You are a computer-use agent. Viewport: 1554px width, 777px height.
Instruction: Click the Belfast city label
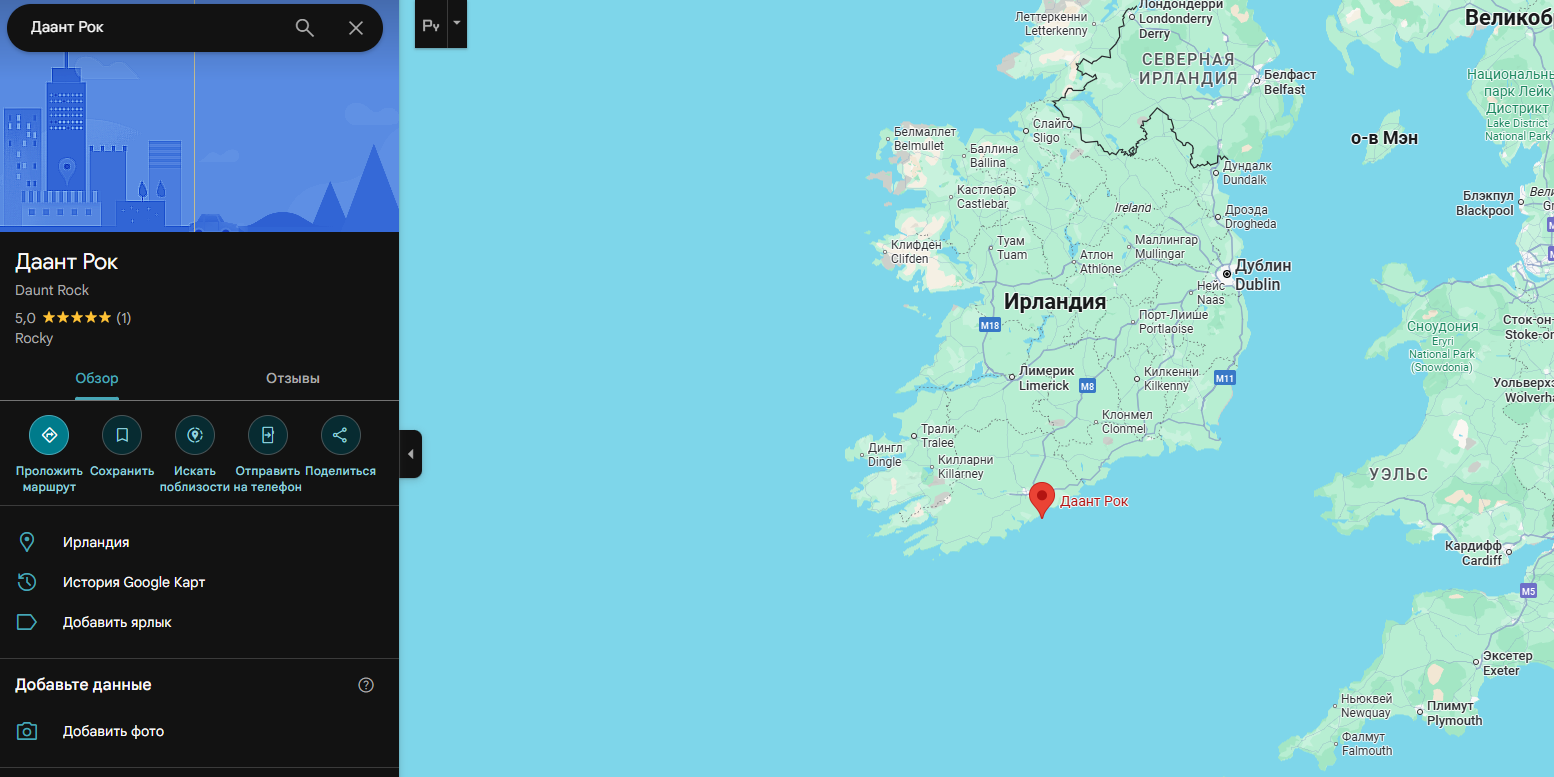tap(1289, 82)
